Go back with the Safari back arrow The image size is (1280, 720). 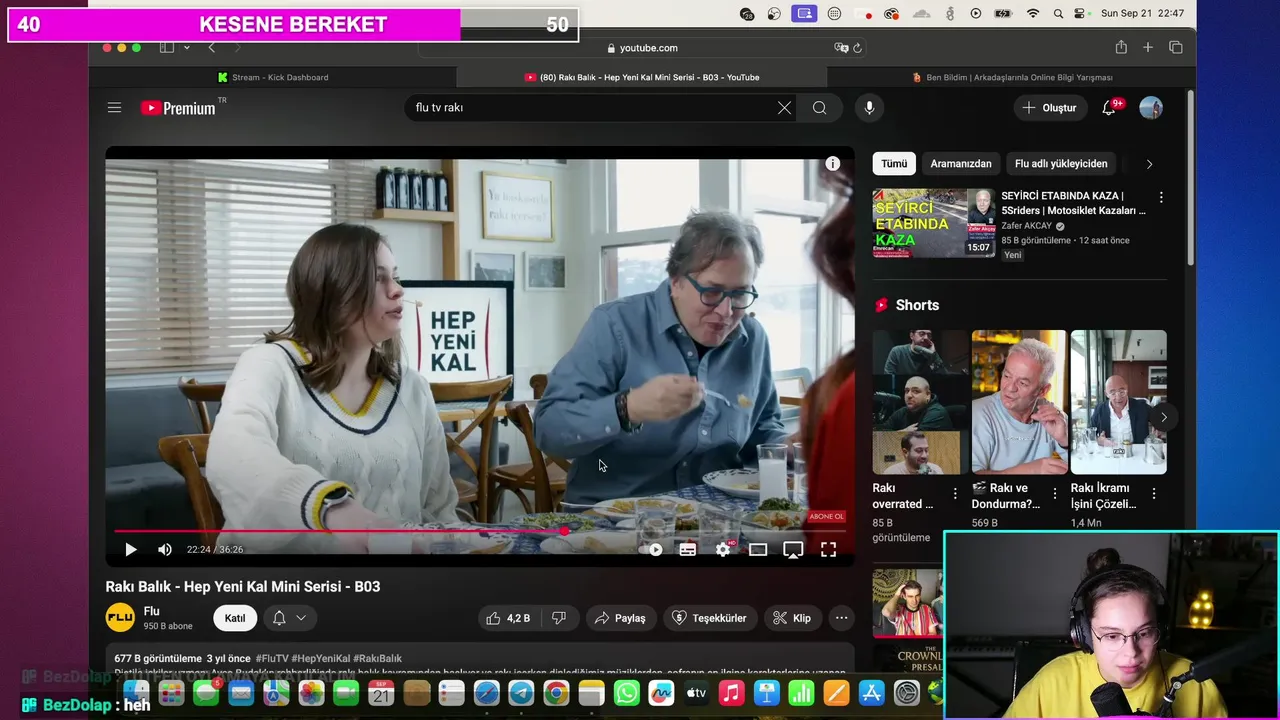(212, 48)
